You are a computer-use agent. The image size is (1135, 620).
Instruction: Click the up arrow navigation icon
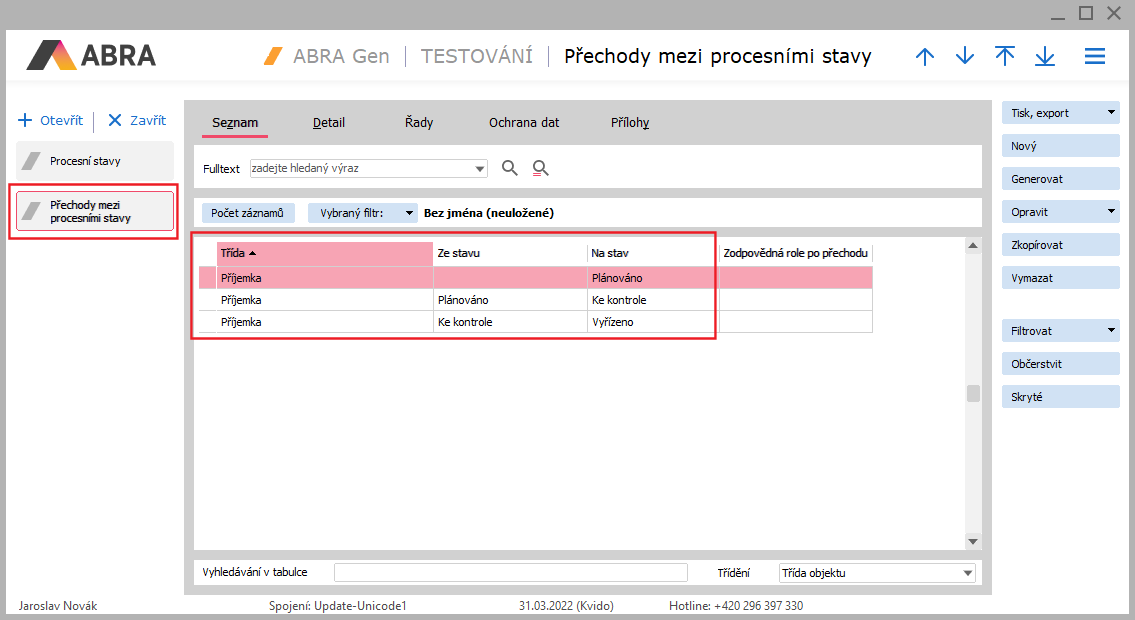pyautogui.click(x=925, y=57)
